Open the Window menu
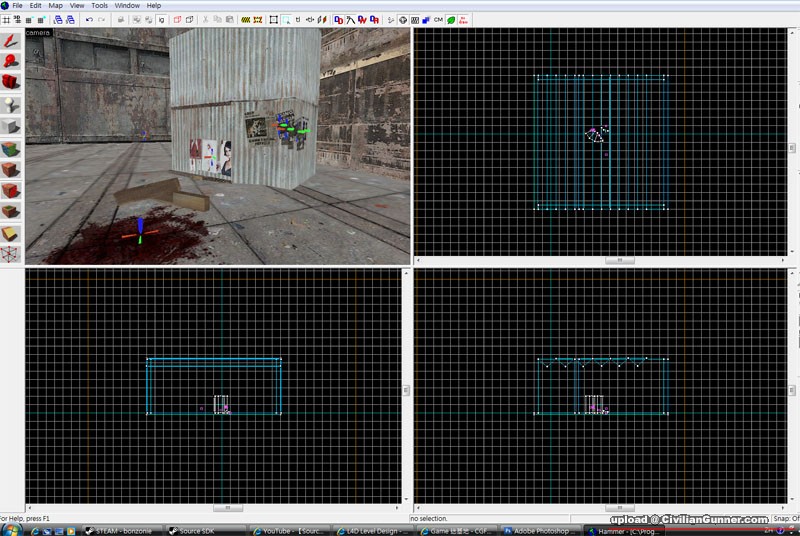The height and width of the screenshot is (536, 800). click(x=127, y=6)
